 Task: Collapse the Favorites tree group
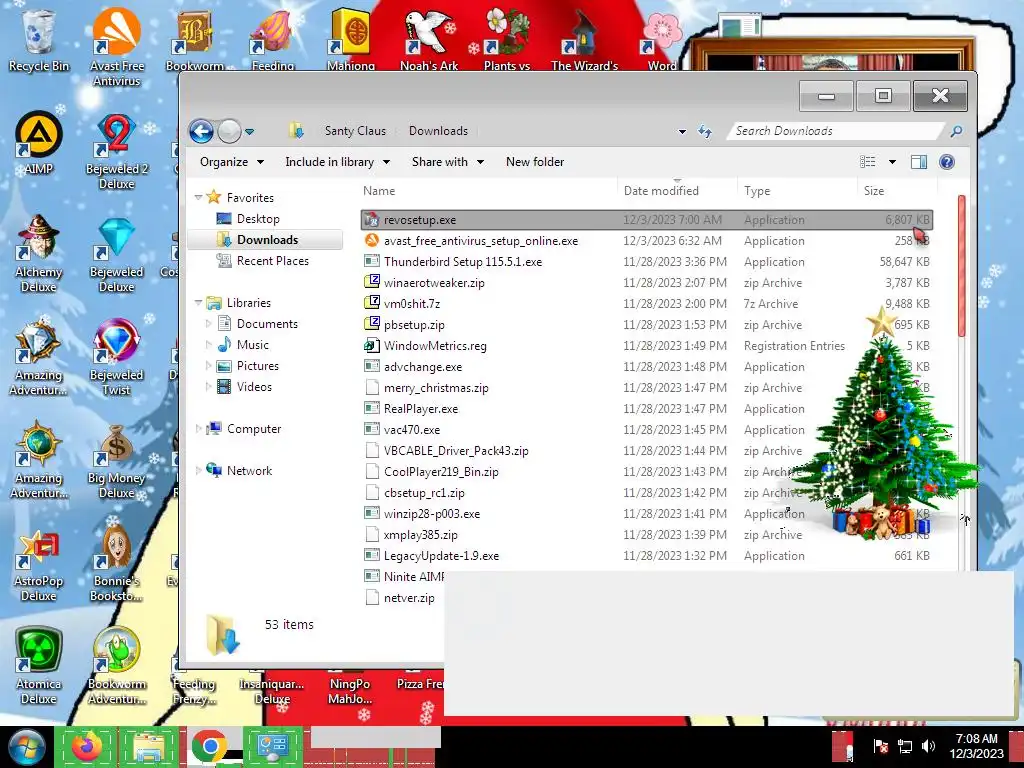pos(199,197)
